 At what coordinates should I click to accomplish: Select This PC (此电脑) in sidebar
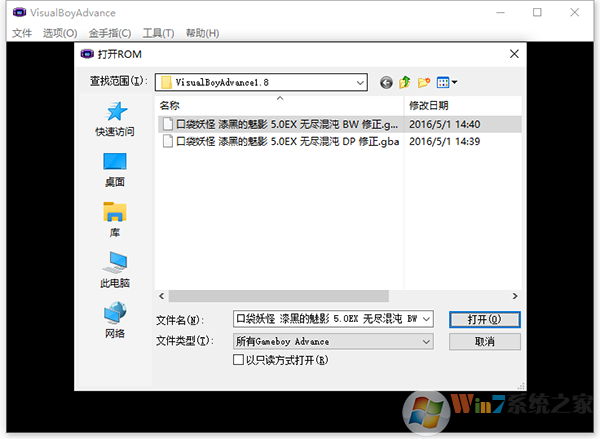(115, 270)
